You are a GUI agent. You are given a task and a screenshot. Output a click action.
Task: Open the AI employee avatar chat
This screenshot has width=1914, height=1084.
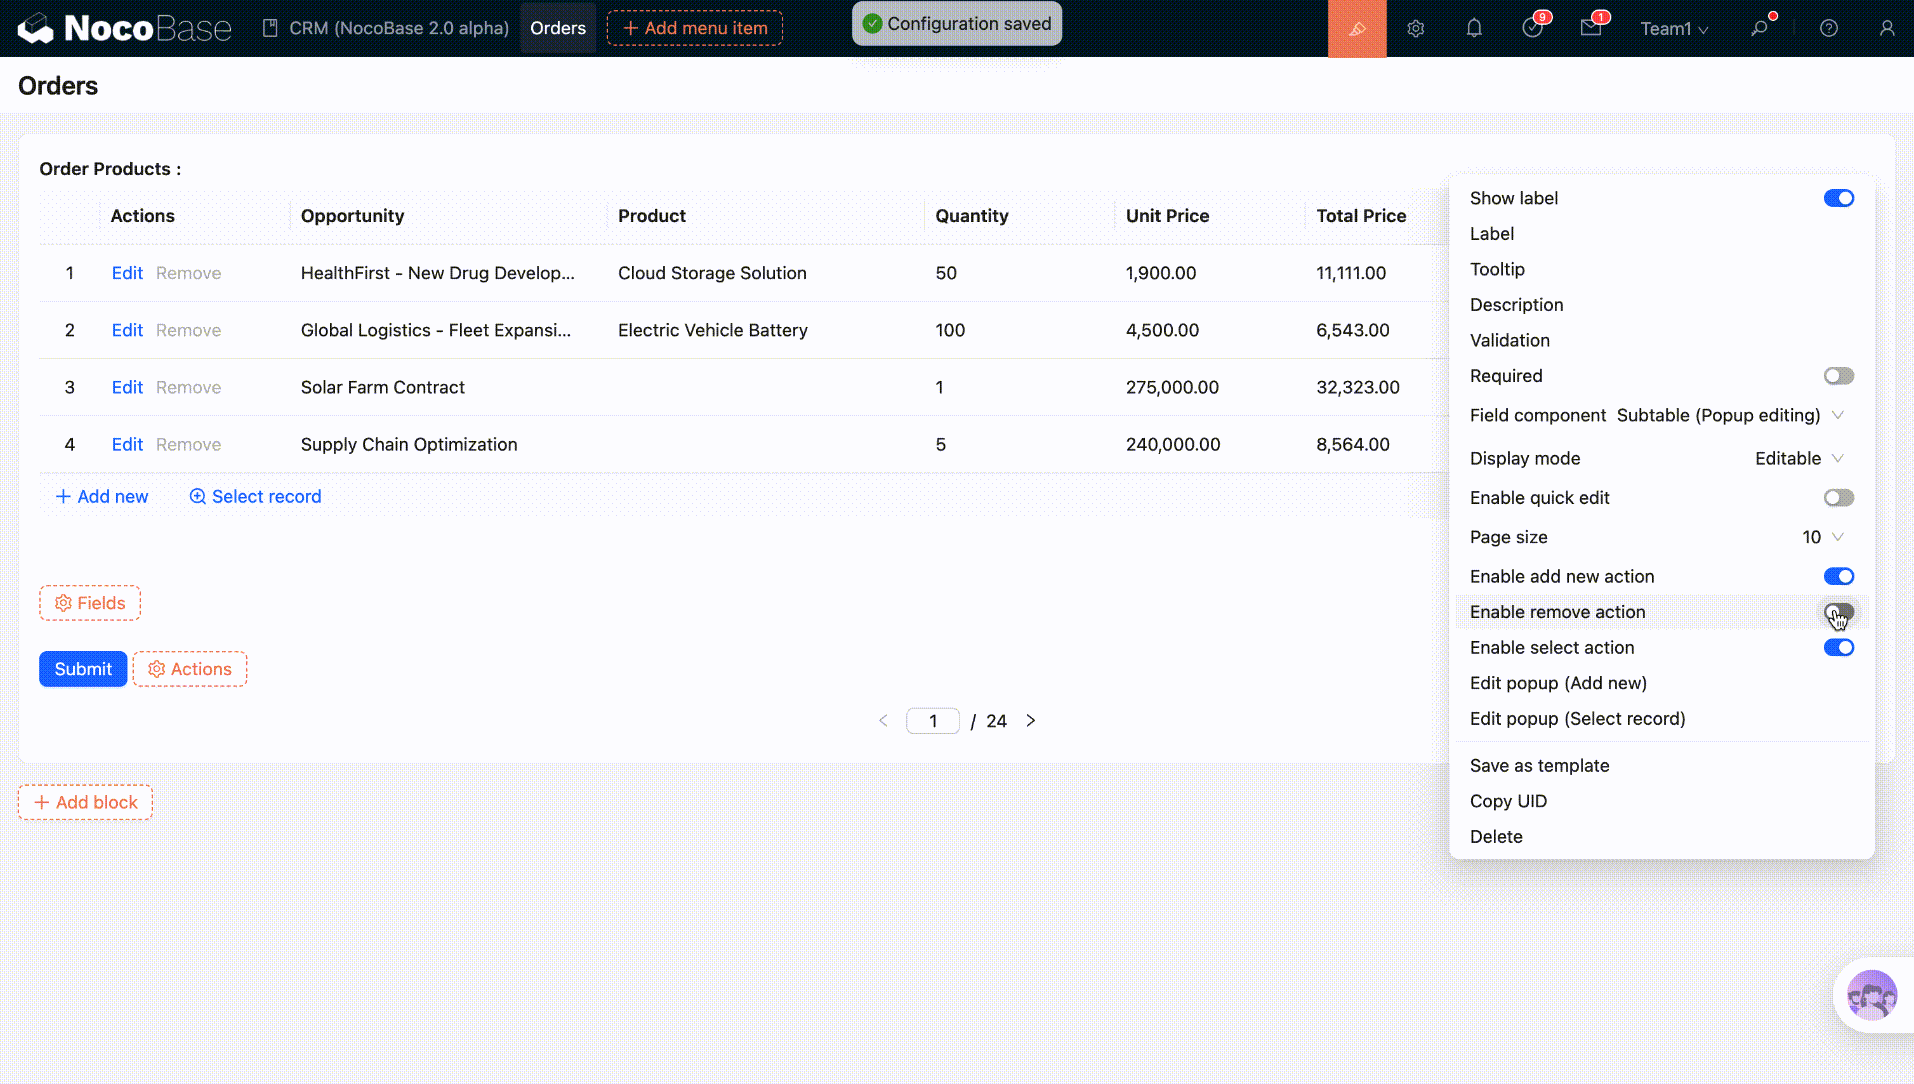(x=1871, y=995)
